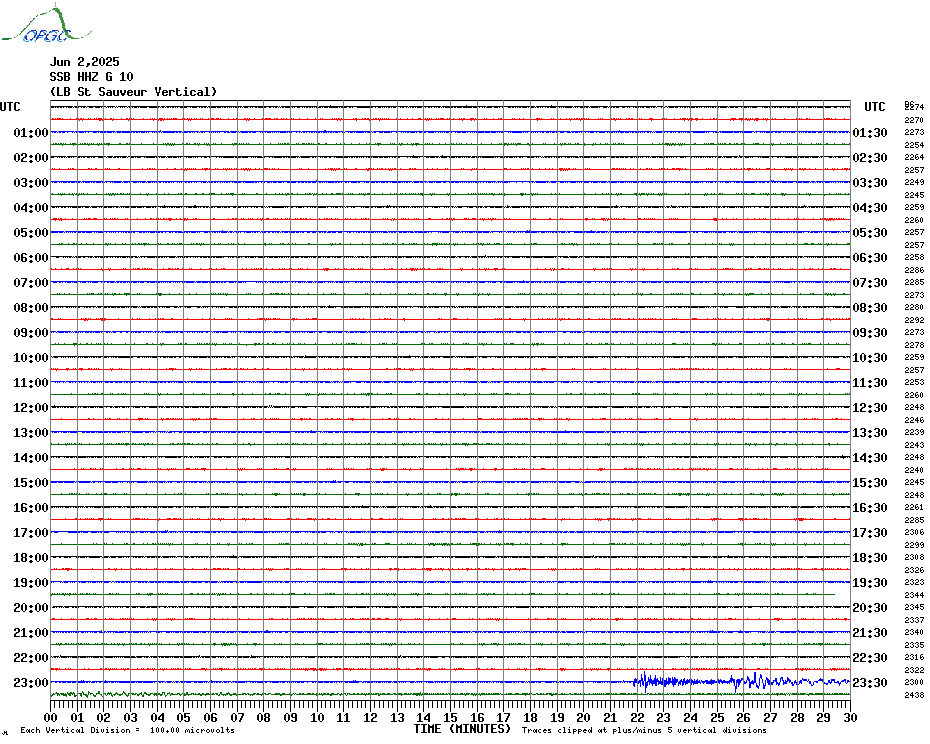This screenshot has width=930, height=744.
Task: Click the '13:00' hour label
Action: (31, 433)
